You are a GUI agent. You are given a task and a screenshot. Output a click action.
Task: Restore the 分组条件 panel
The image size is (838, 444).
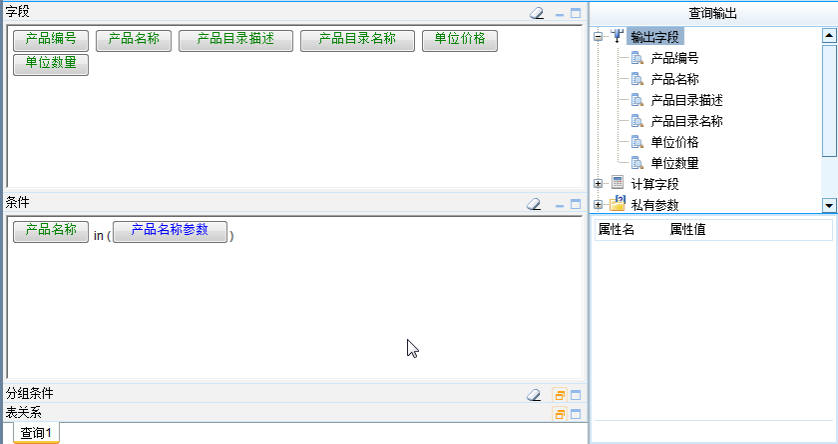[x=560, y=395]
